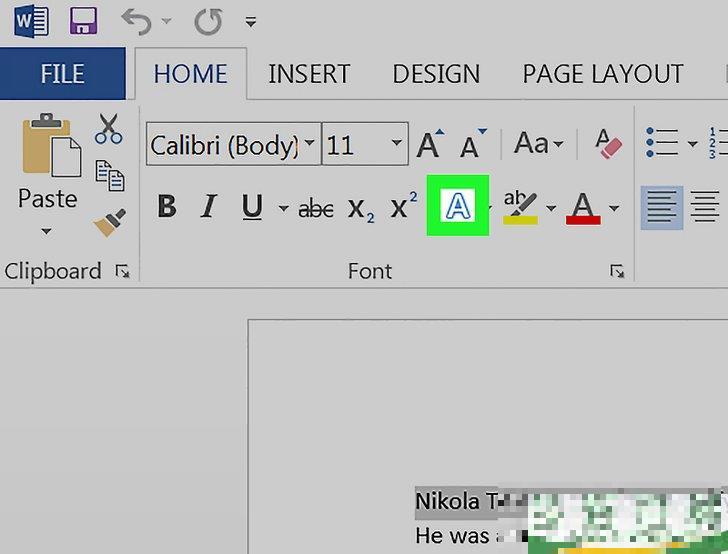The image size is (728, 554).
Task: Open the Calibri (Body) font name dropdown
Action: pos(310,145)
